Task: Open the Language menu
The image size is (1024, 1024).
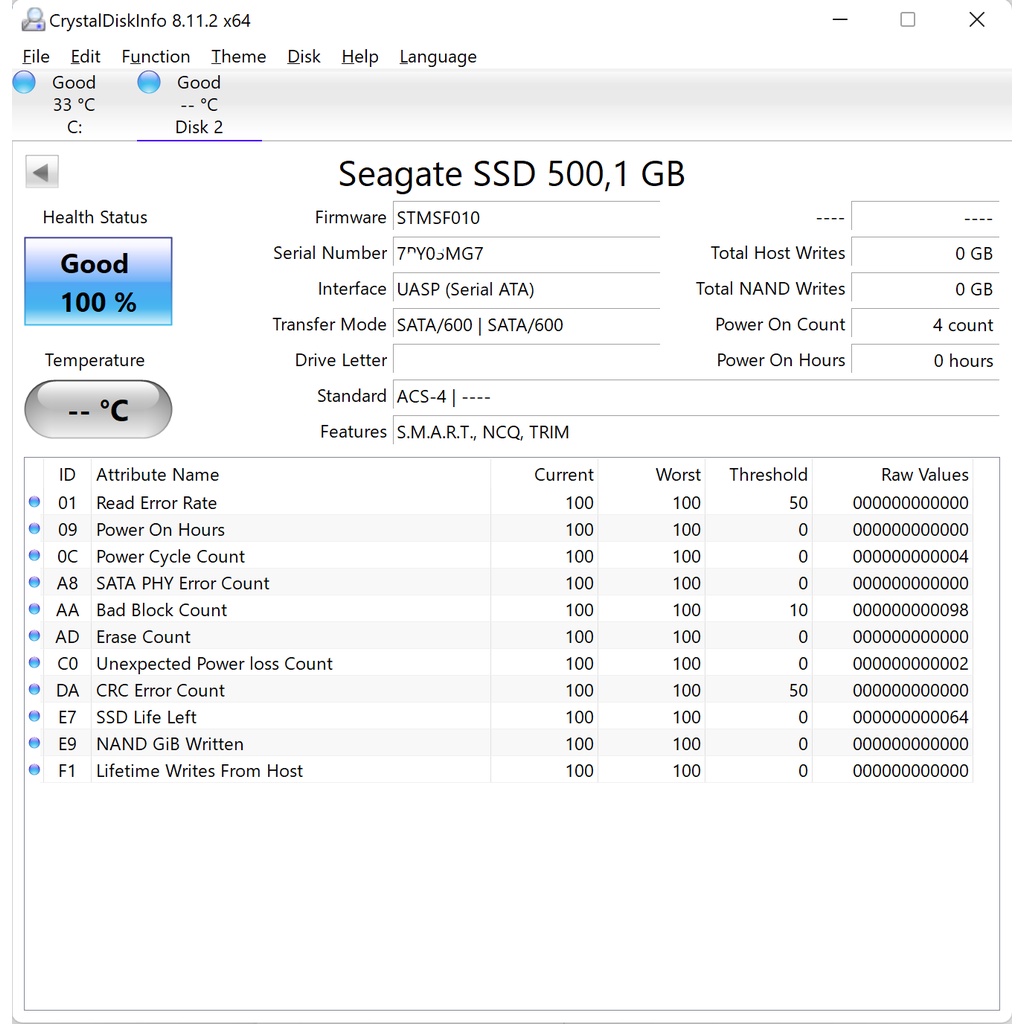Action: coord(438,57)
